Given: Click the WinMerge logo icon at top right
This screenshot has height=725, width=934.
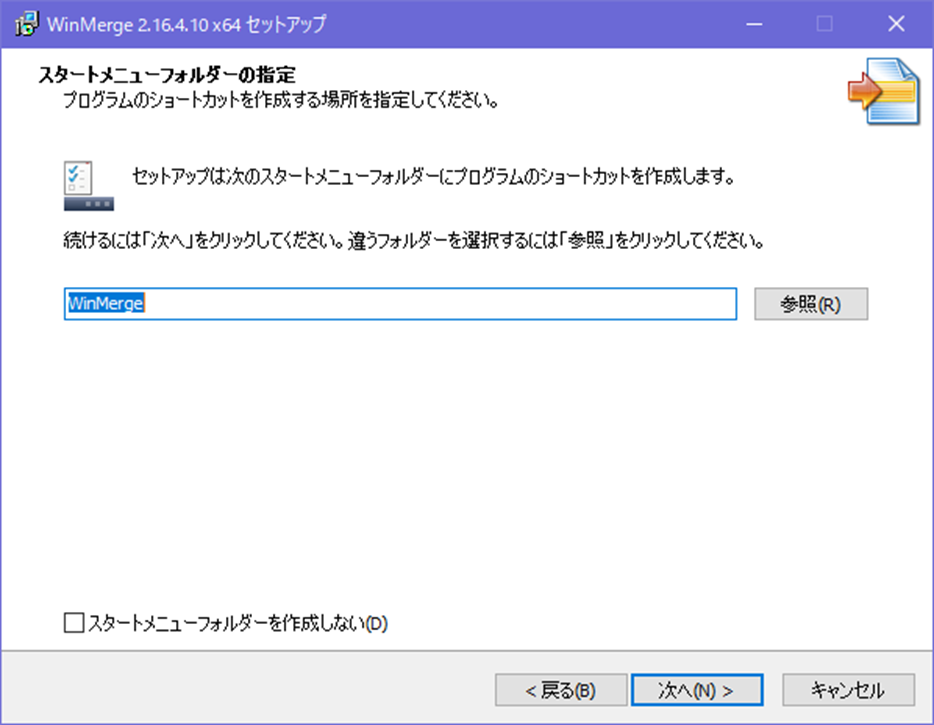Looking at the screenshot, I should [x=884, y=91].
